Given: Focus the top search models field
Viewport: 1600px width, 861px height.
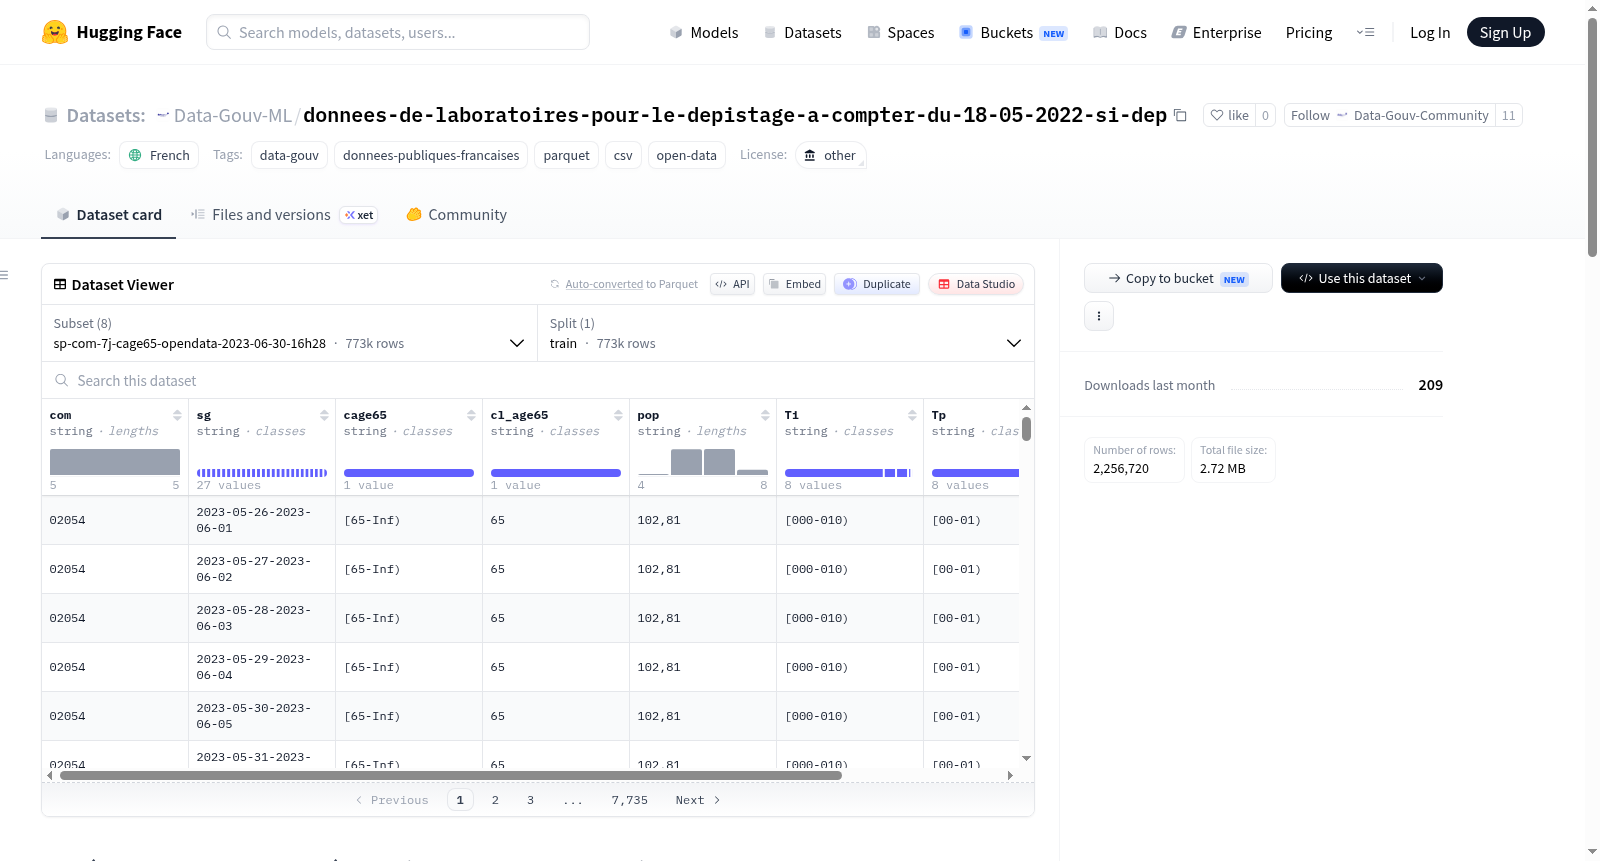Looking at the screenshot, I should (x=398, y=32).
